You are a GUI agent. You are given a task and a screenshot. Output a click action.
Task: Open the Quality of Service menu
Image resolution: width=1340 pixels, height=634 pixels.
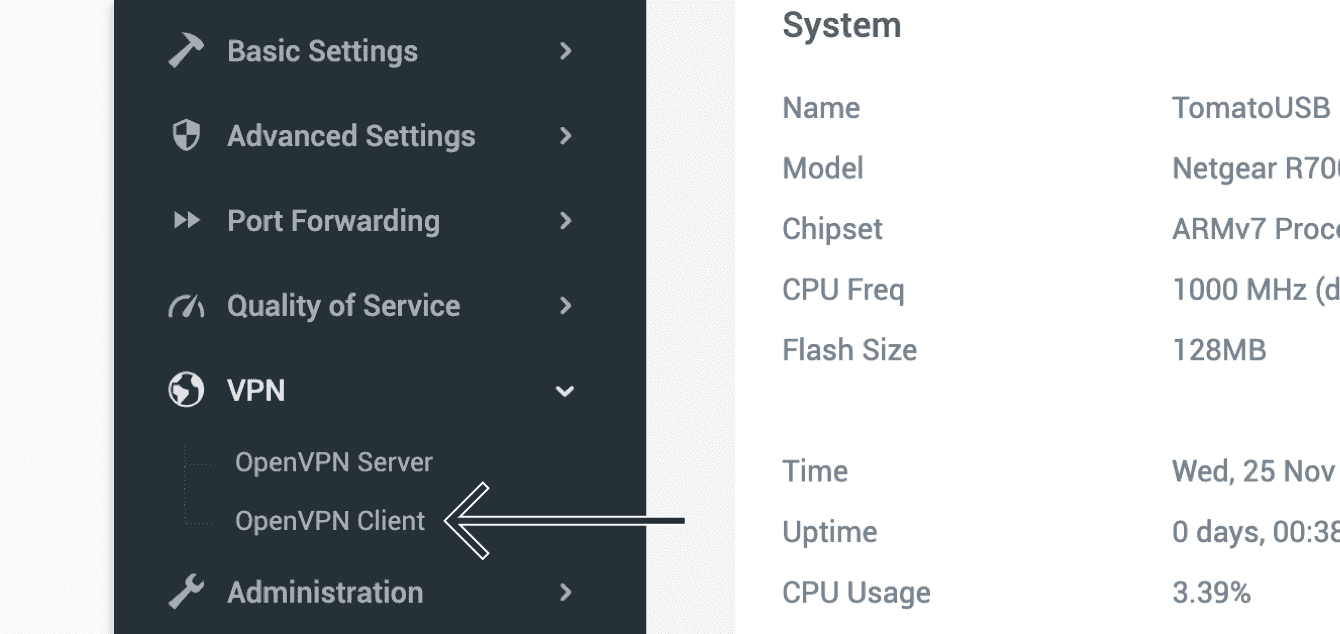coord(343,306)
